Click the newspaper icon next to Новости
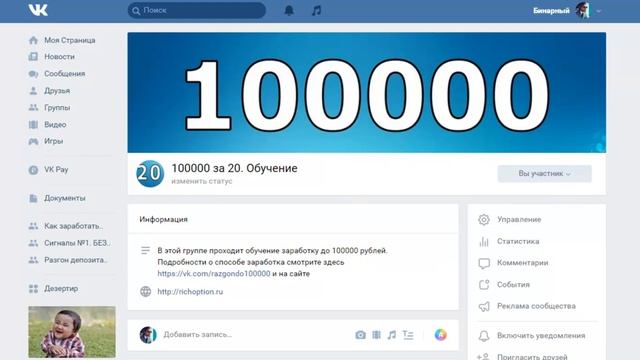This screenshot has height=360, width=640. point(33,57)
